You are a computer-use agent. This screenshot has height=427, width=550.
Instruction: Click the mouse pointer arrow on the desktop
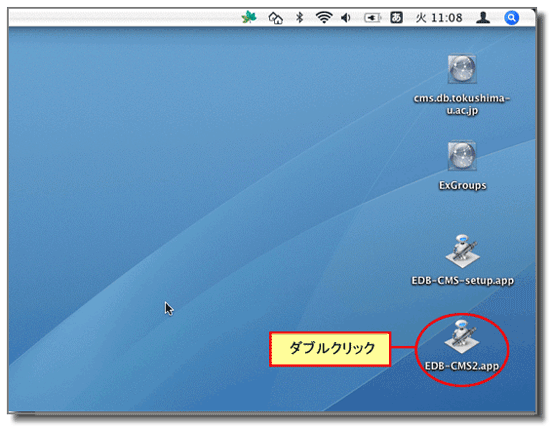click(x=169, y=309)
